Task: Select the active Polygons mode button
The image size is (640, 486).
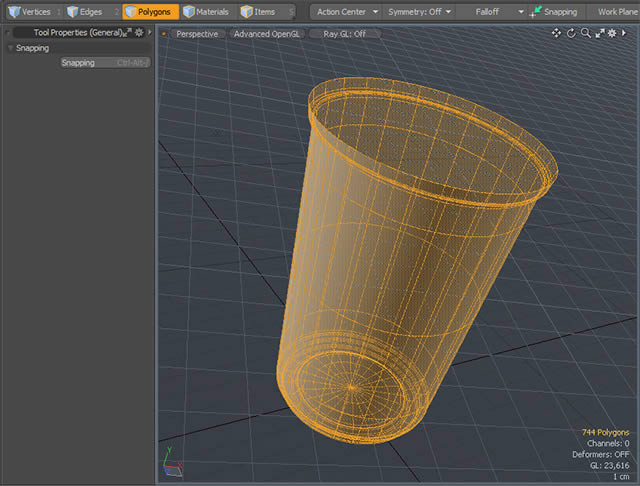Action: (x=150, y=12)
